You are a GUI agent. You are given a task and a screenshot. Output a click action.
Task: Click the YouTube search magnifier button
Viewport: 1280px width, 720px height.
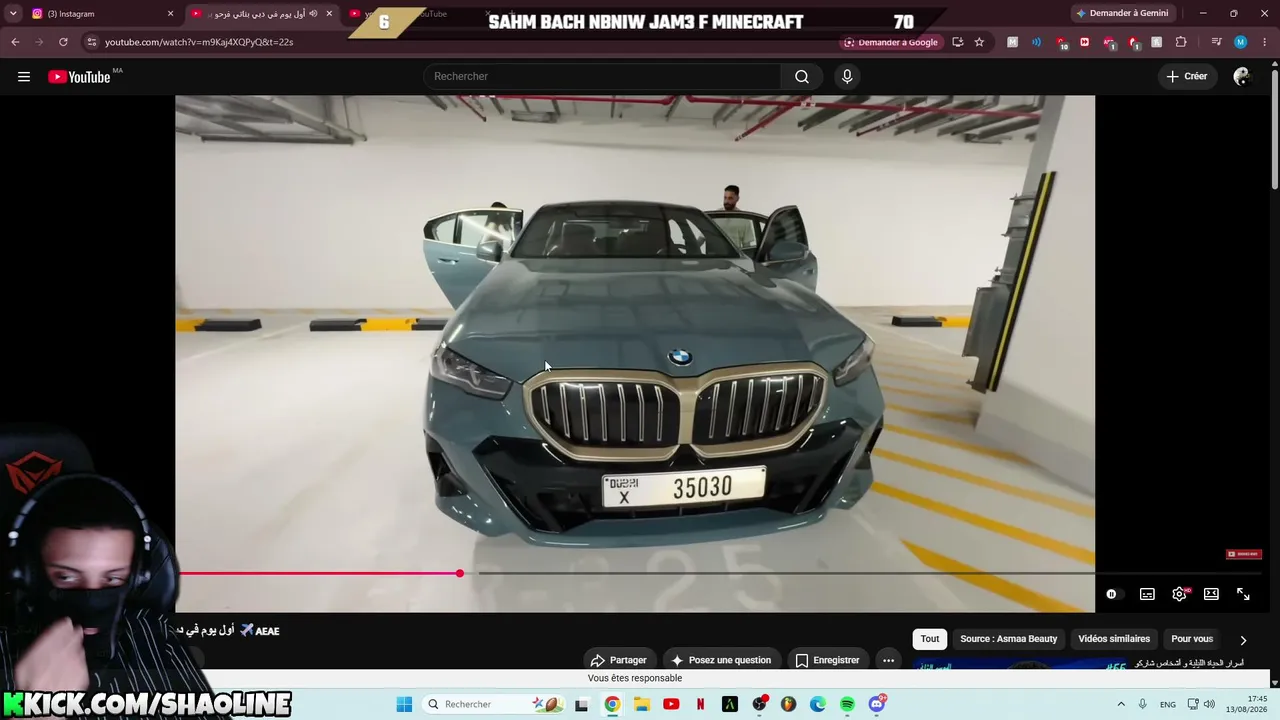802,77
